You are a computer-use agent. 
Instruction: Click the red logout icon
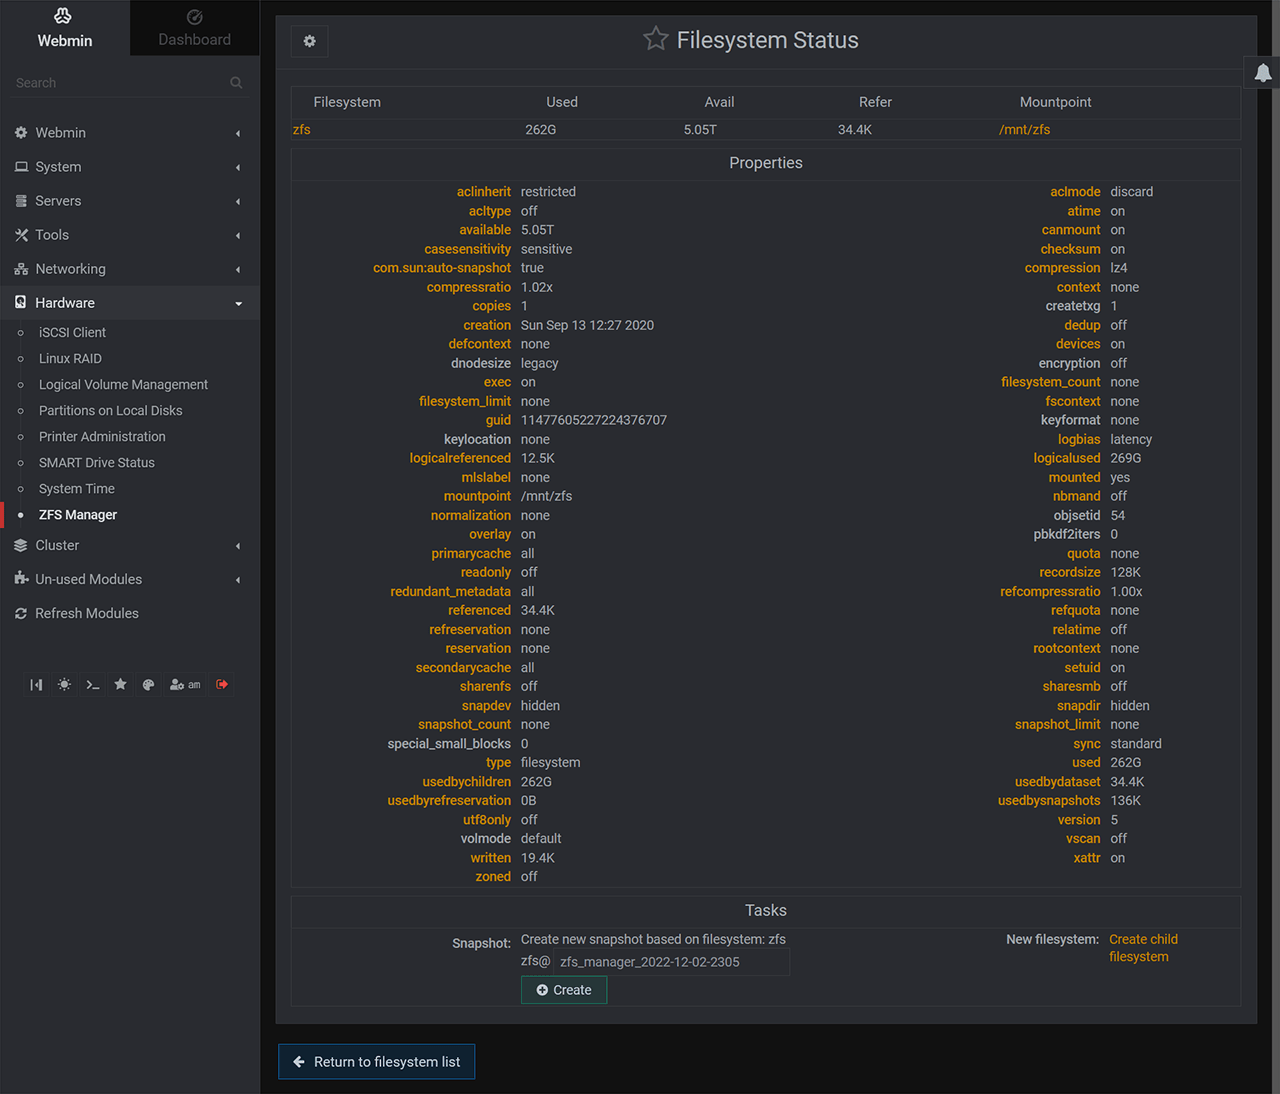click(x=222, y=685)
